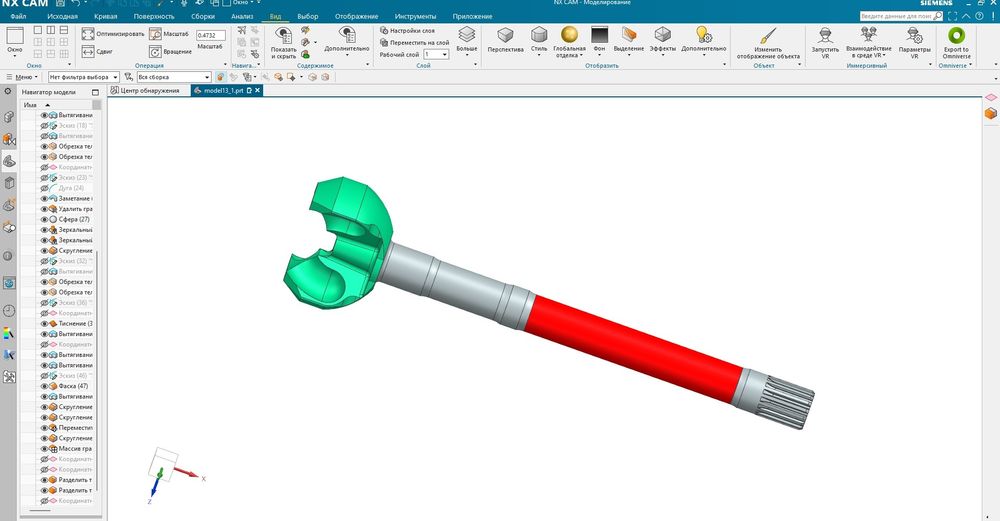Image resolution: width=1000 pixels, height=521 pixels.
Task: Click the black Фон background swatch
Action: point(599,34)
